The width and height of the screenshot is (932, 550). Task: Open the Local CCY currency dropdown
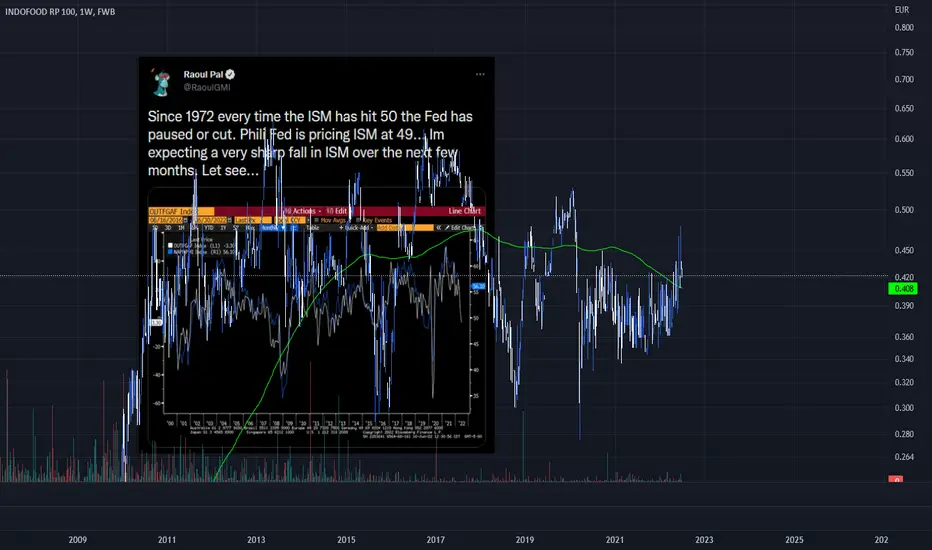292,220
